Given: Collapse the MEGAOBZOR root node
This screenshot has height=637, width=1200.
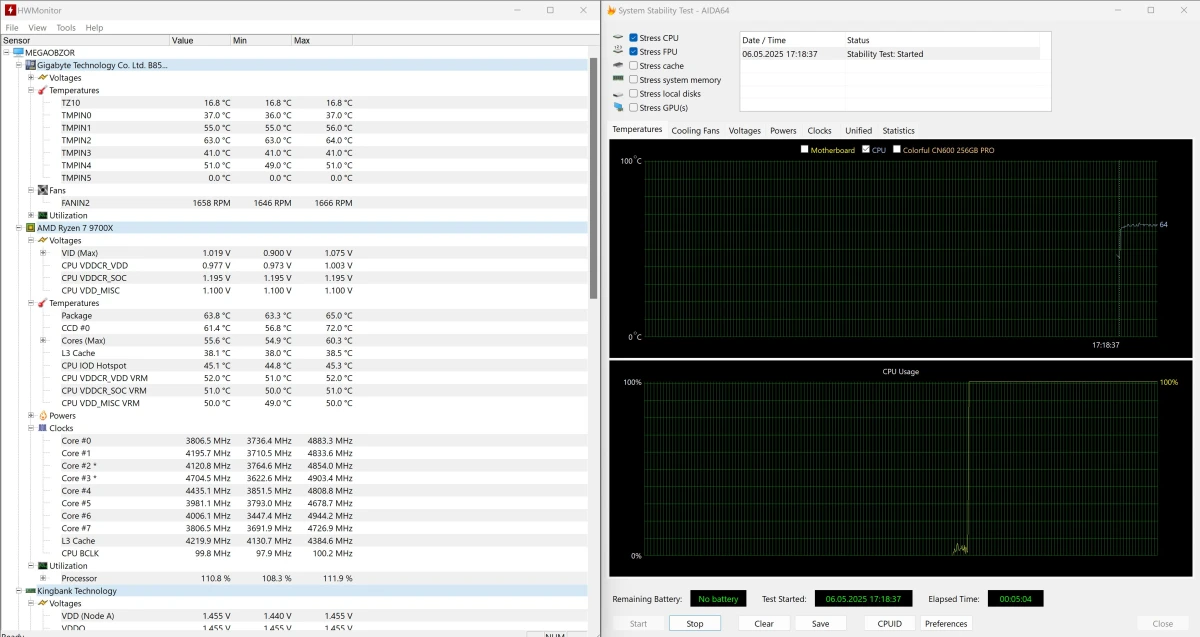Looking at the screenshot, I should (7, 52).
